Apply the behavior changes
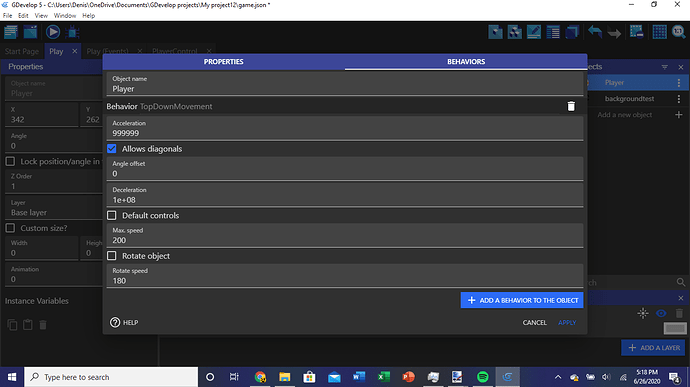This screenshot has width=690, height=387. point(567,322)
